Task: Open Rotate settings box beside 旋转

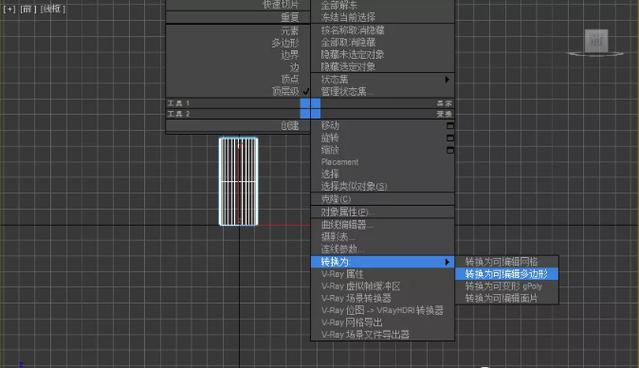Action: point(450,138)
